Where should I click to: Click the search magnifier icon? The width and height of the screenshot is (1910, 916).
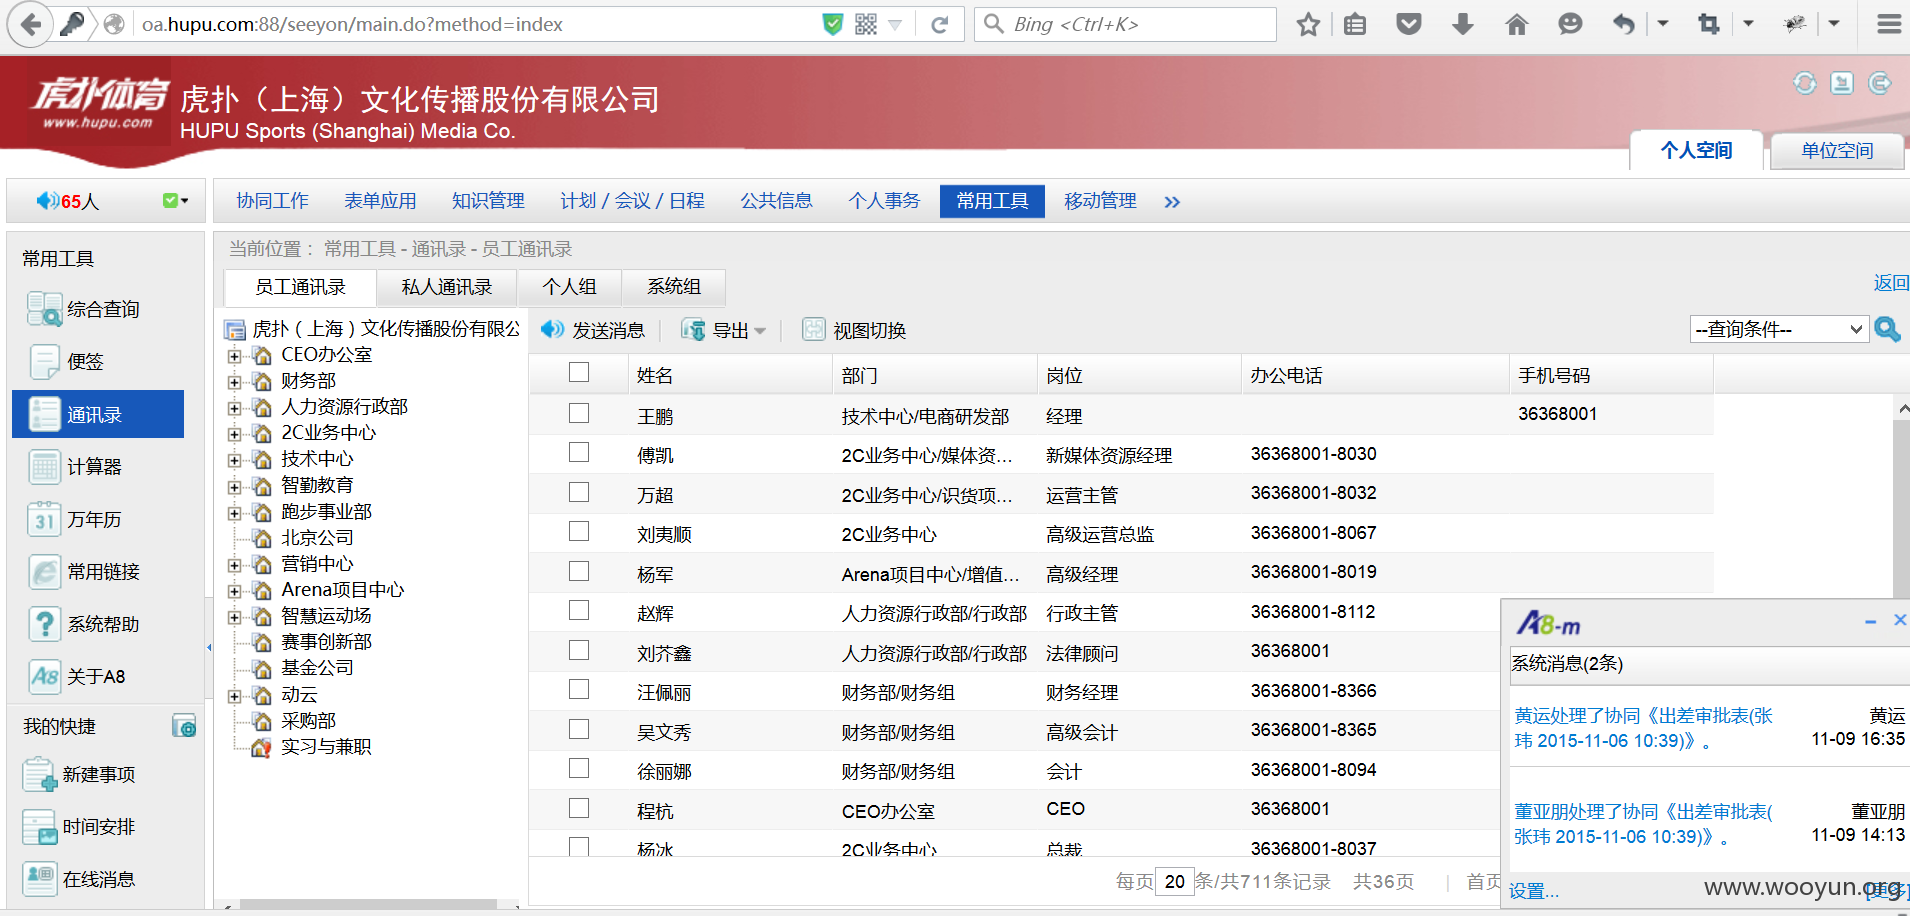tap(1887, 328)
